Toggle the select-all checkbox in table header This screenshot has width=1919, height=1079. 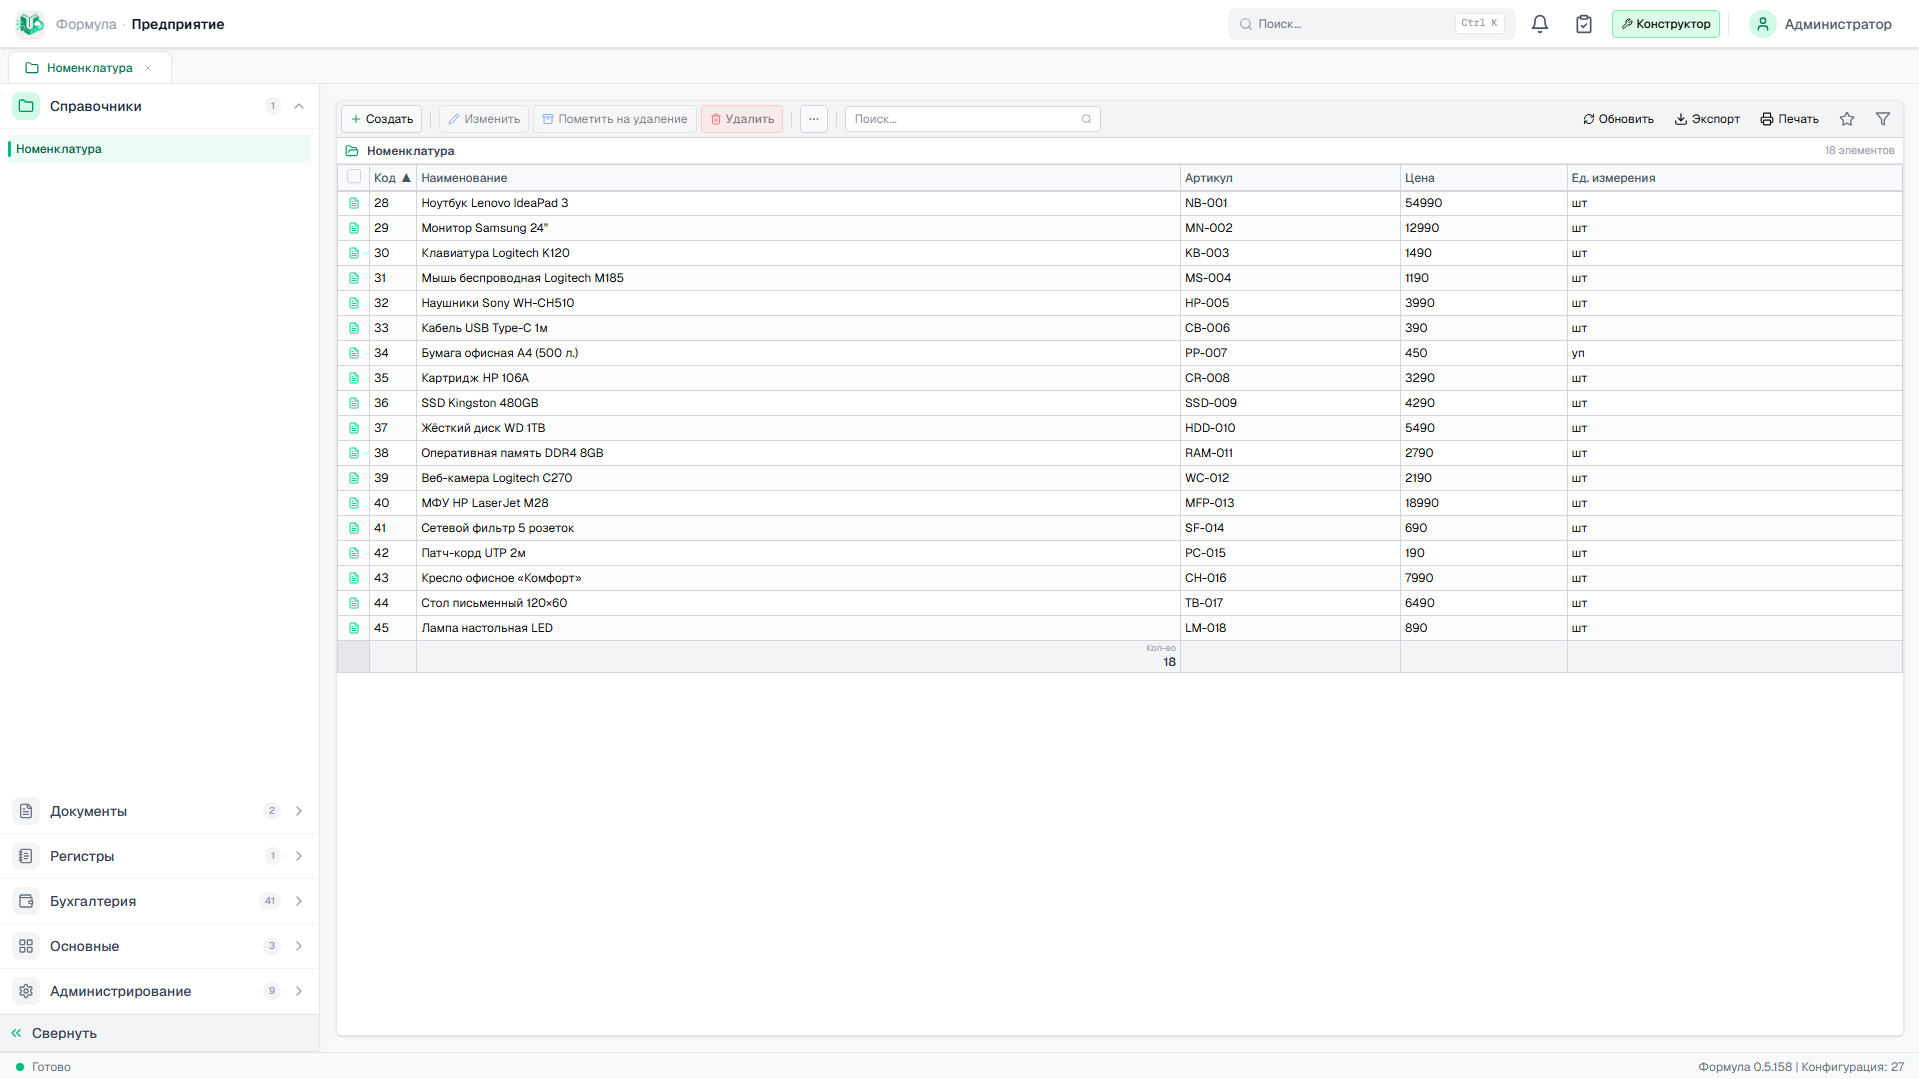pyautogui.click(x=354, y=177)
